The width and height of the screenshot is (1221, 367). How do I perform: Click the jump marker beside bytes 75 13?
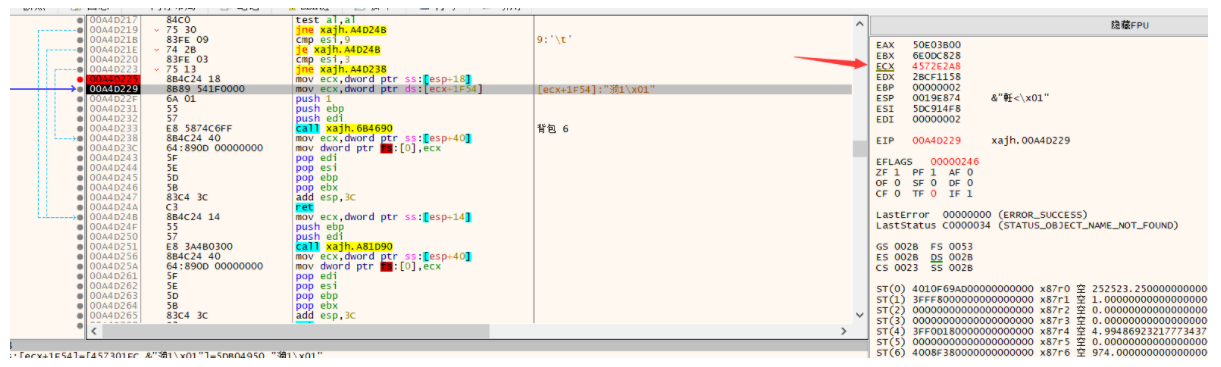tap(156, 69)
